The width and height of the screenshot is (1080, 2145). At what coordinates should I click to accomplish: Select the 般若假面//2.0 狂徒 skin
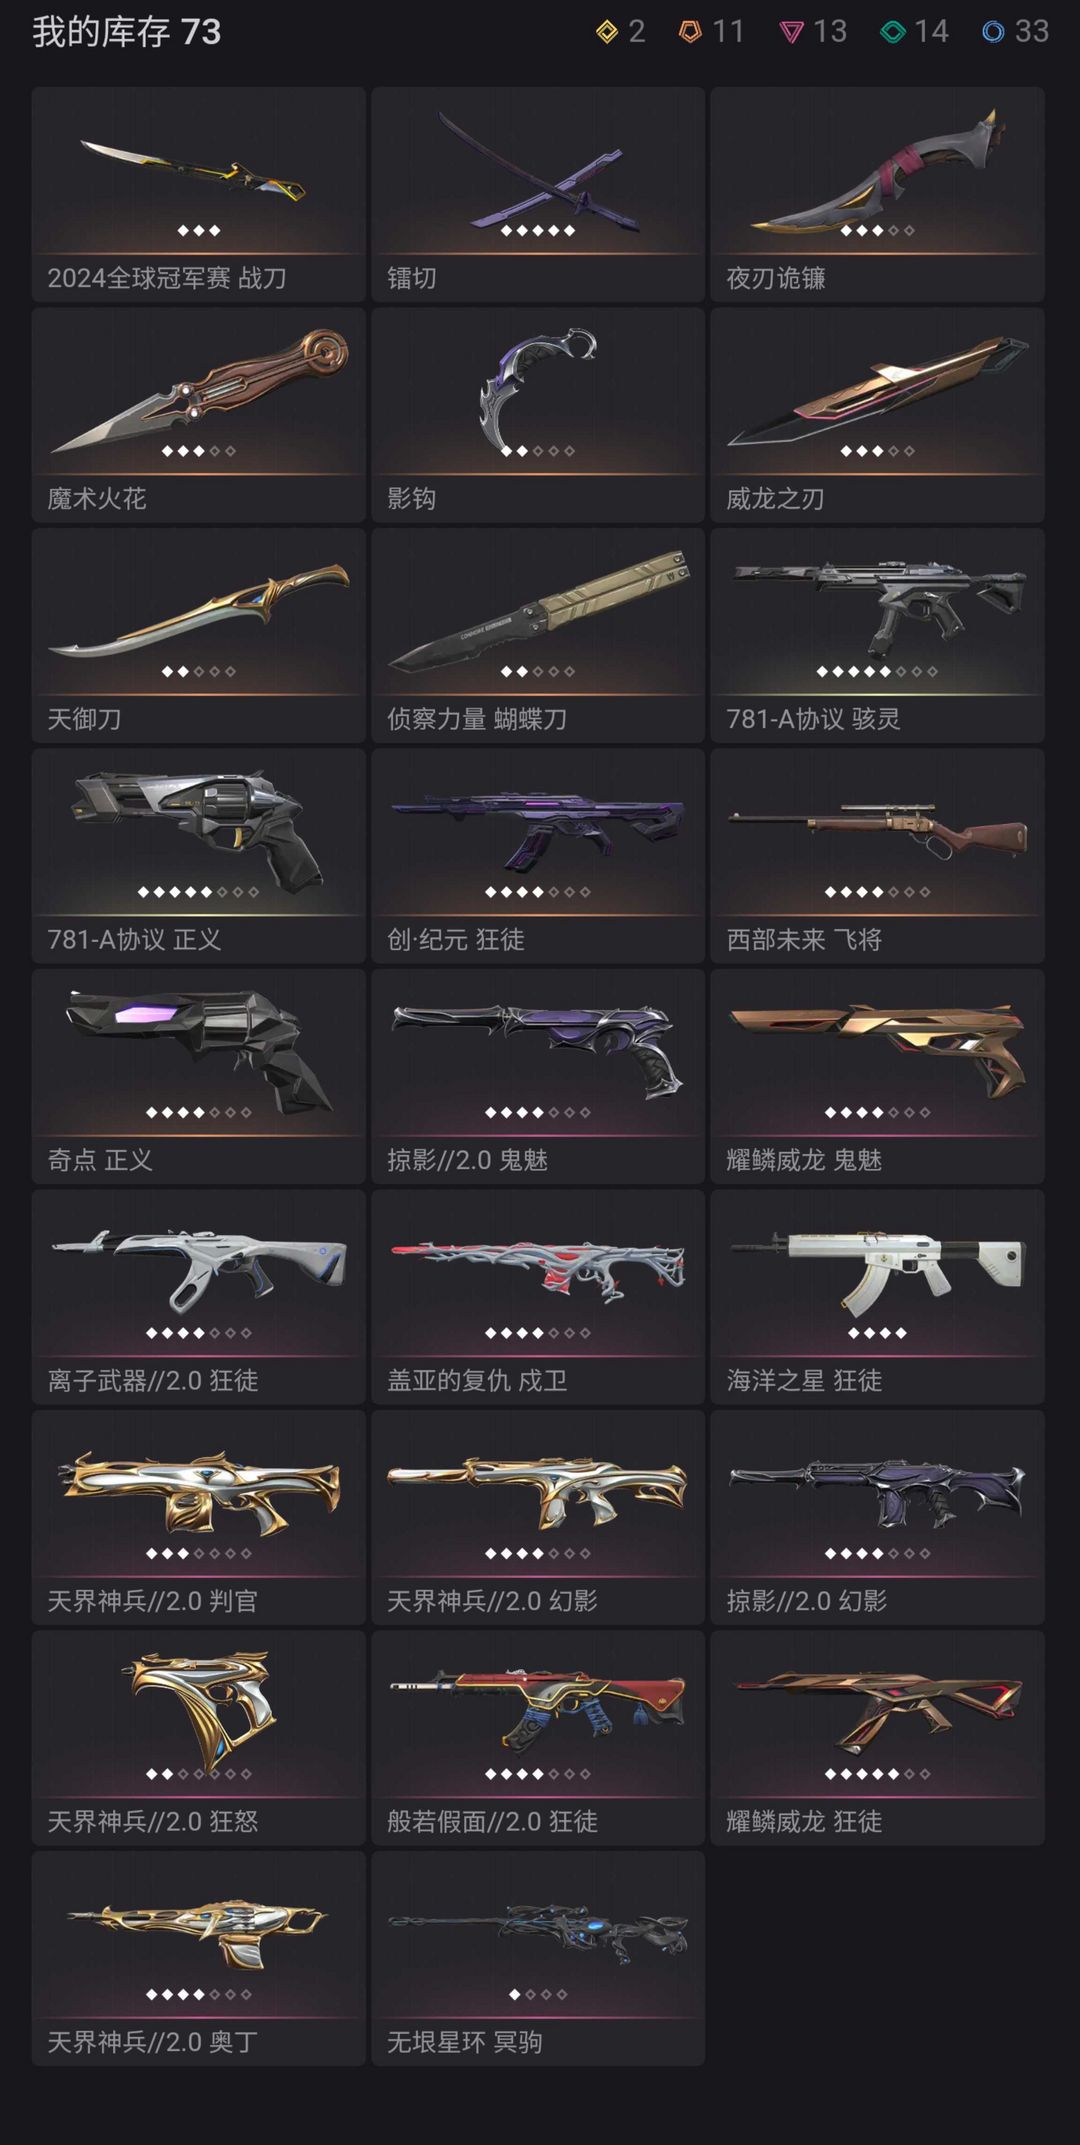[x=538, y=1738]
